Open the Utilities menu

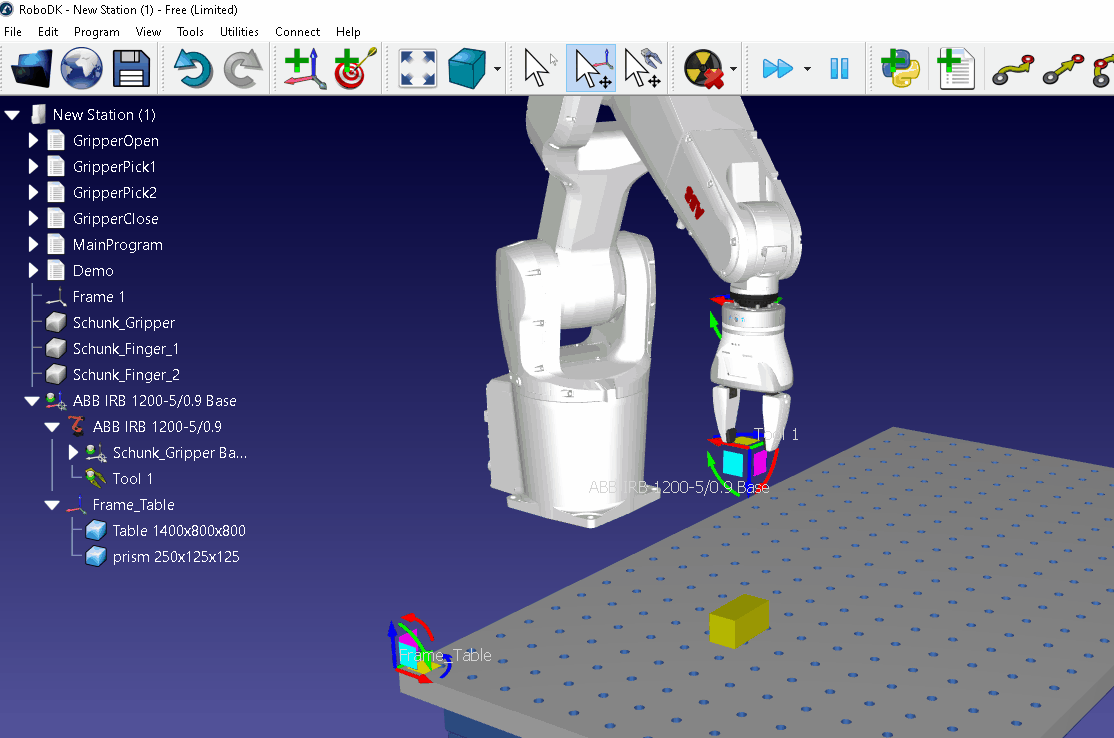(239, 32)
